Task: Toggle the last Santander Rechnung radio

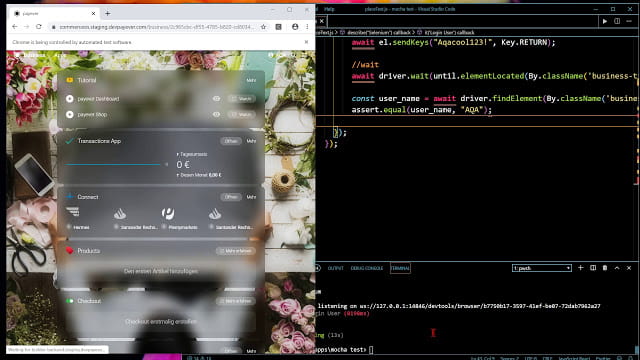Action: point(211,227)
